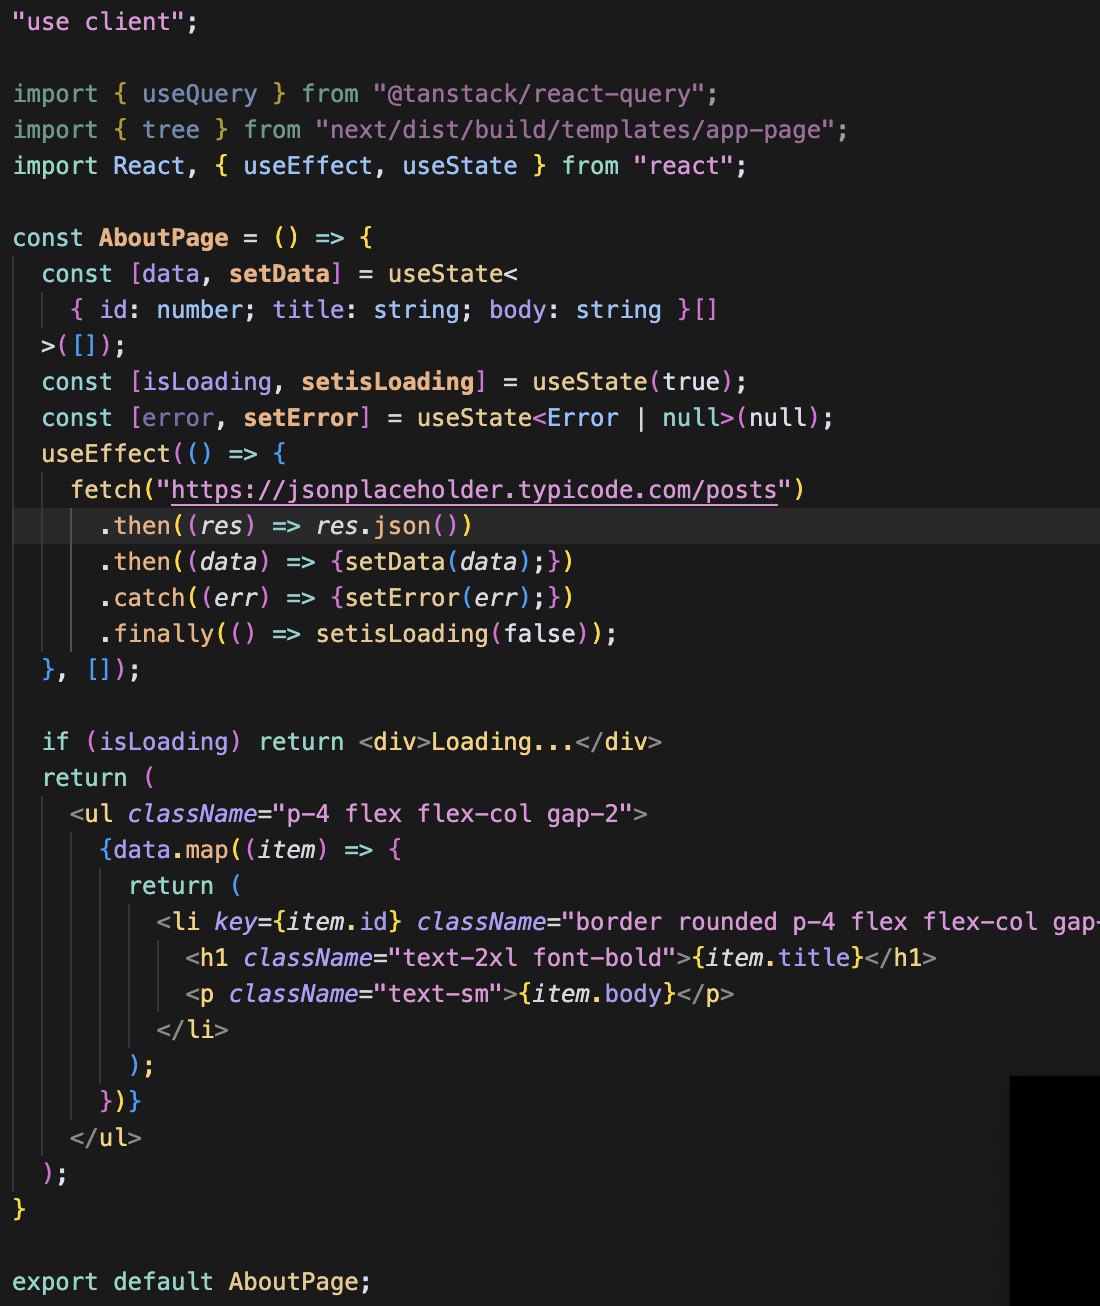Click the "next/dist/build/templates/app-page" string
The image size is (1100, 1306).
pos(575,129)
